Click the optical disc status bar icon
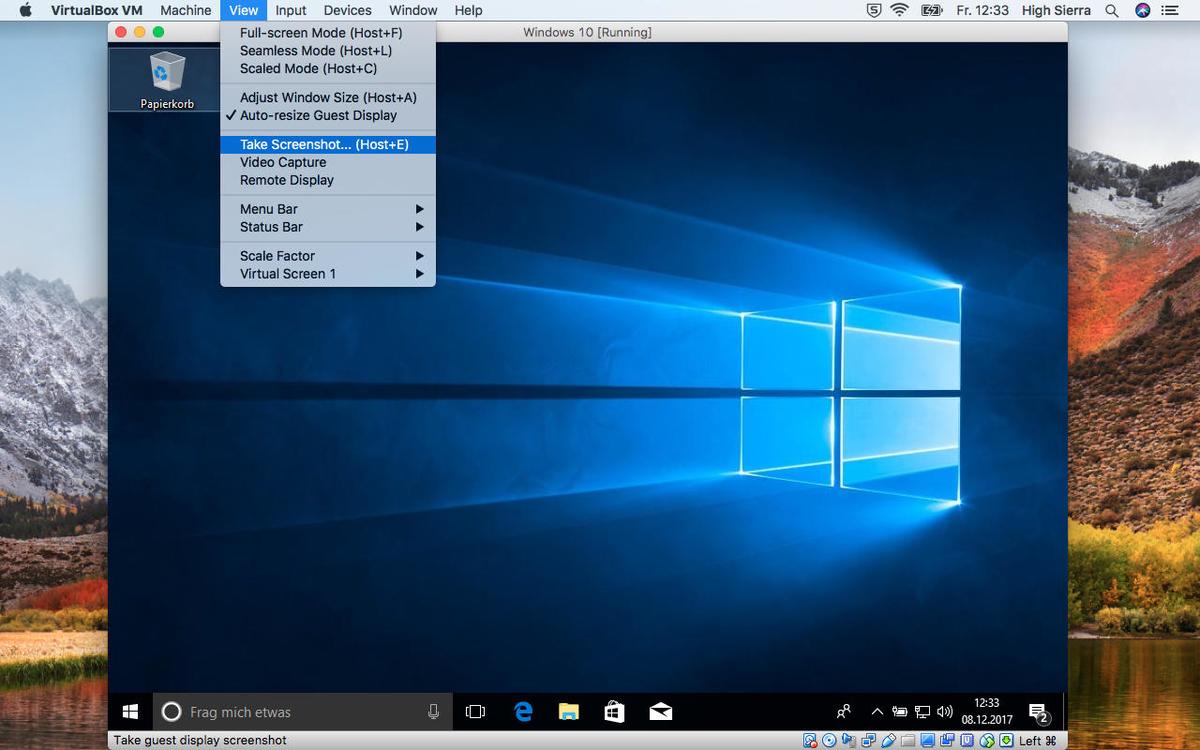The image size is (1200, 750). point(829,741)
